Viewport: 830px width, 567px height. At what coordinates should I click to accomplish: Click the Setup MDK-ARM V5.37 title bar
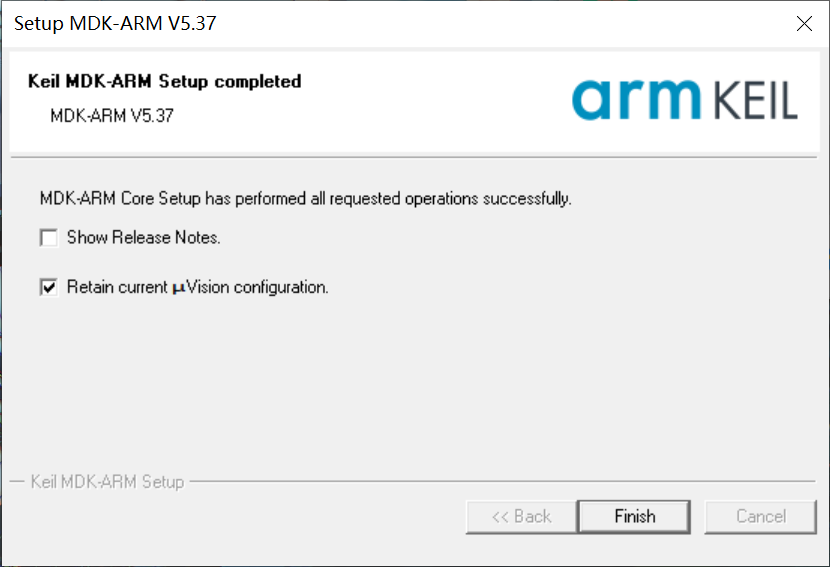(x=400, y=24)
